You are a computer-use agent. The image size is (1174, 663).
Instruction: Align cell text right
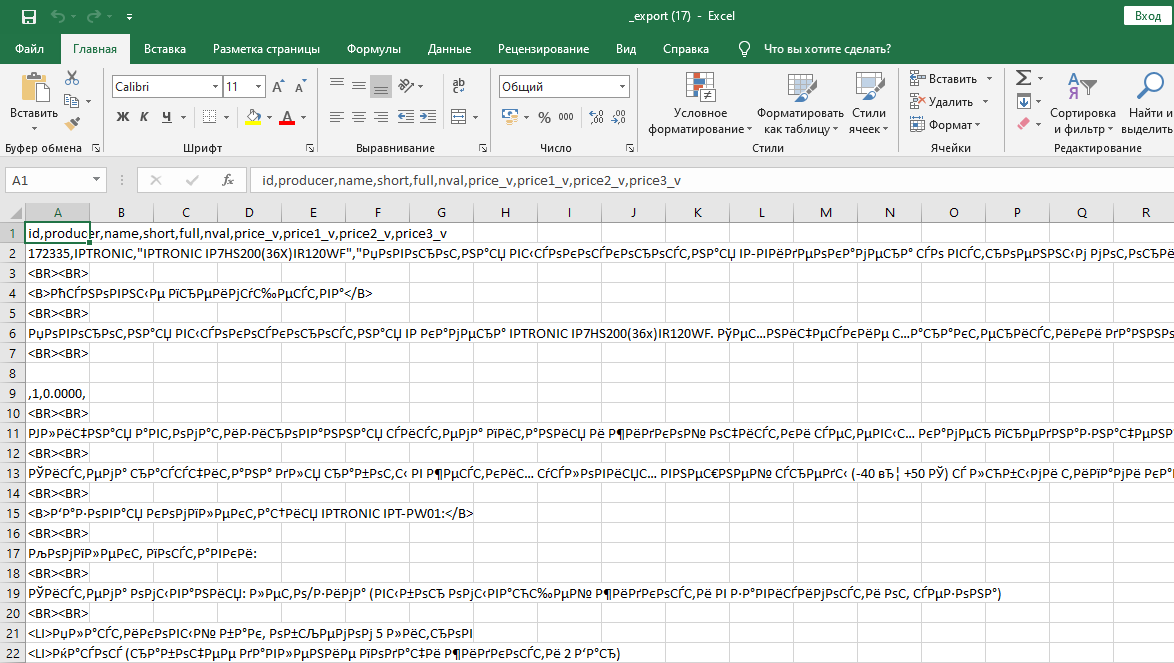tap(381, 117)
